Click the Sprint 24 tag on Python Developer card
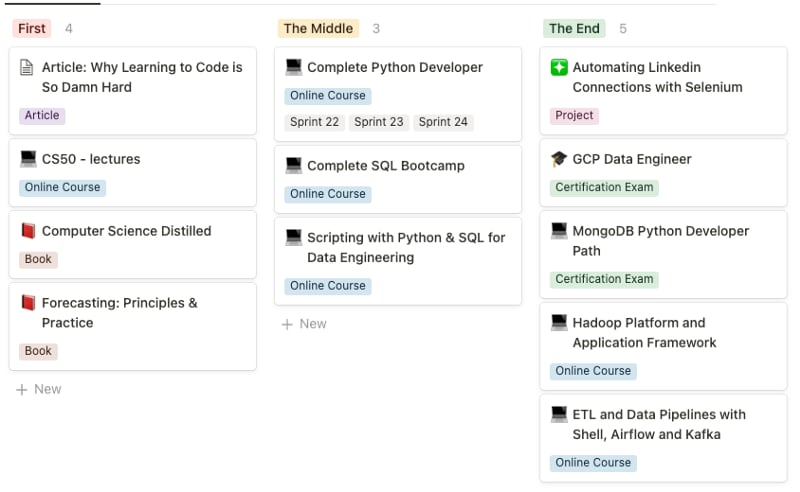 [443, 122]
